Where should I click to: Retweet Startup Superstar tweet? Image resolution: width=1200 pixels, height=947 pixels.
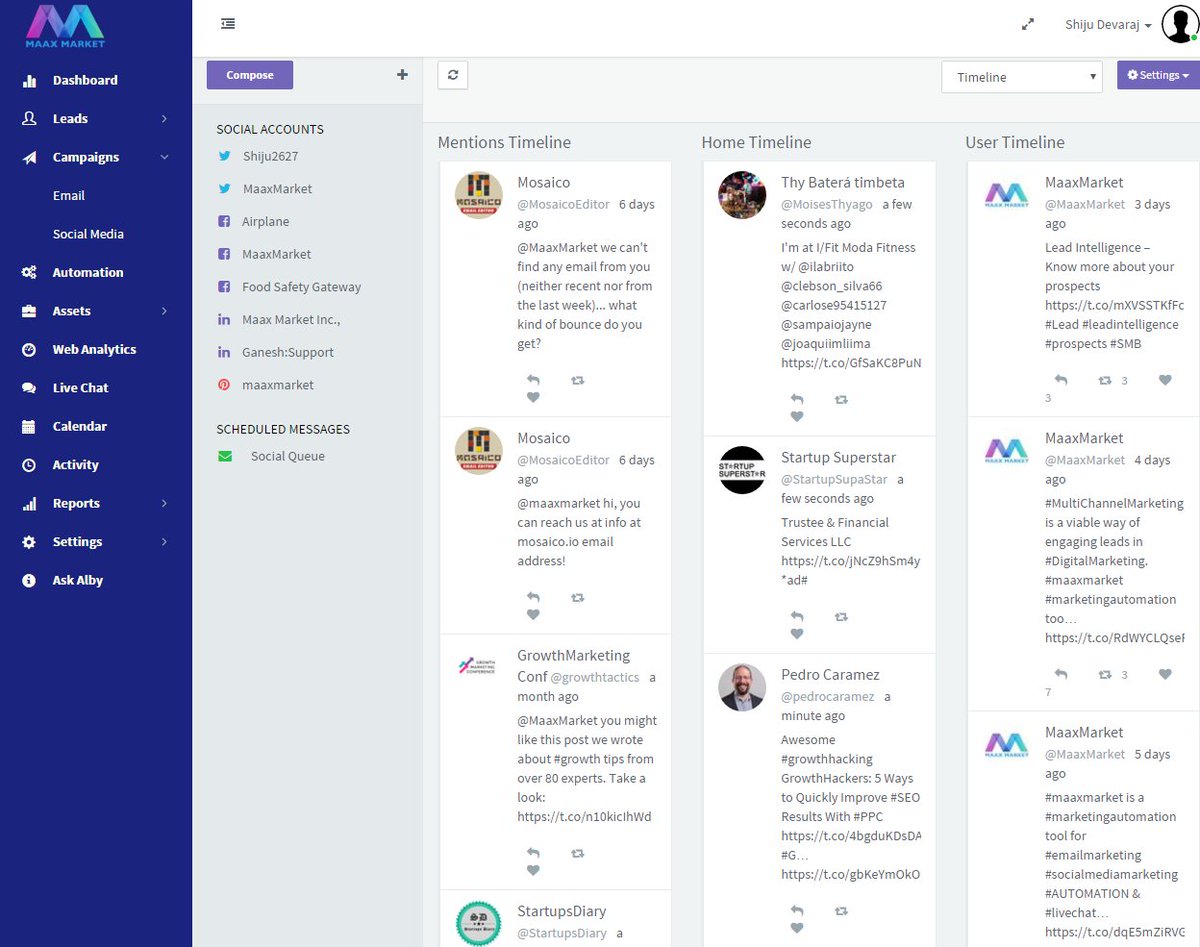tap(841, 617)
